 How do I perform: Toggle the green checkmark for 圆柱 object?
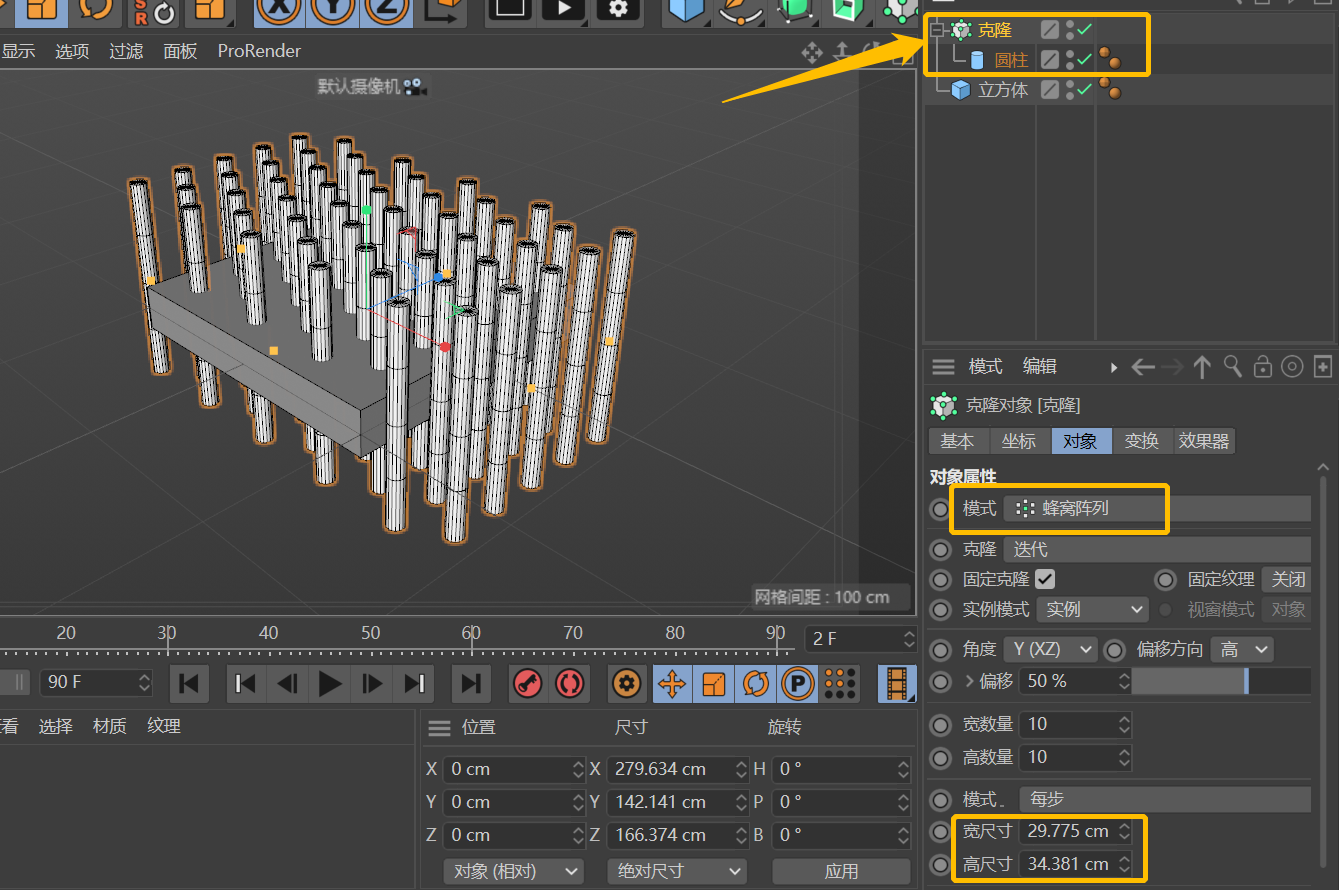tap(1084, 60)
